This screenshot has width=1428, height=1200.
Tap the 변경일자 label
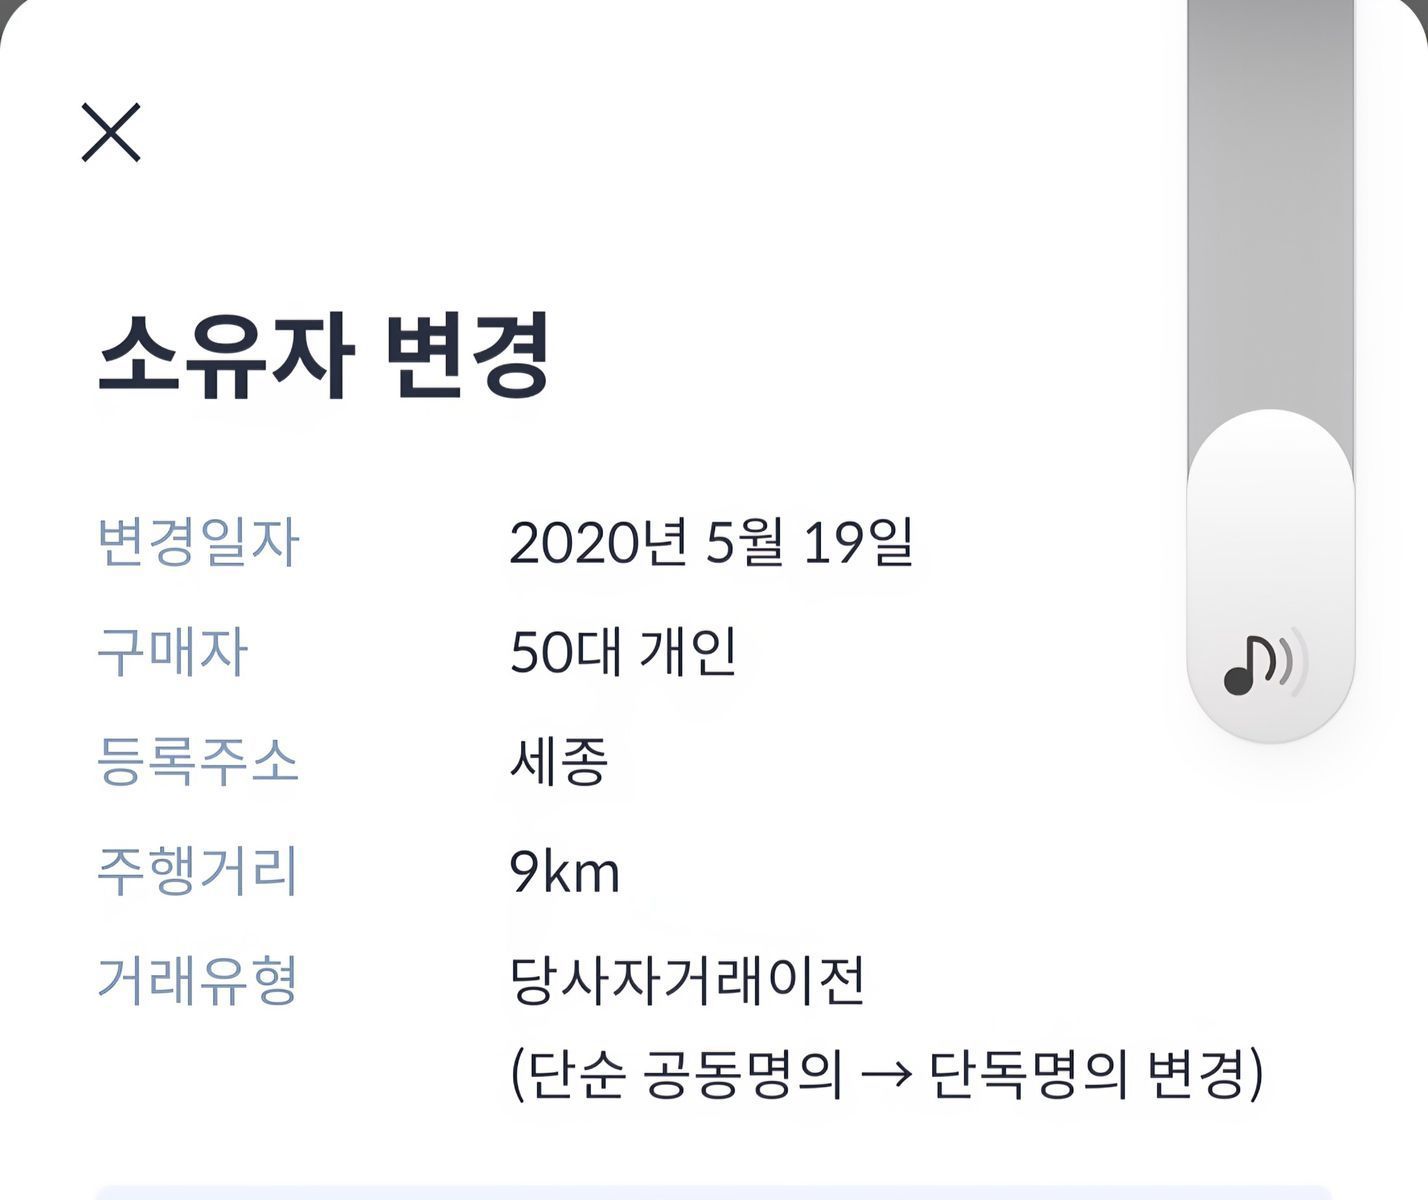198,543
